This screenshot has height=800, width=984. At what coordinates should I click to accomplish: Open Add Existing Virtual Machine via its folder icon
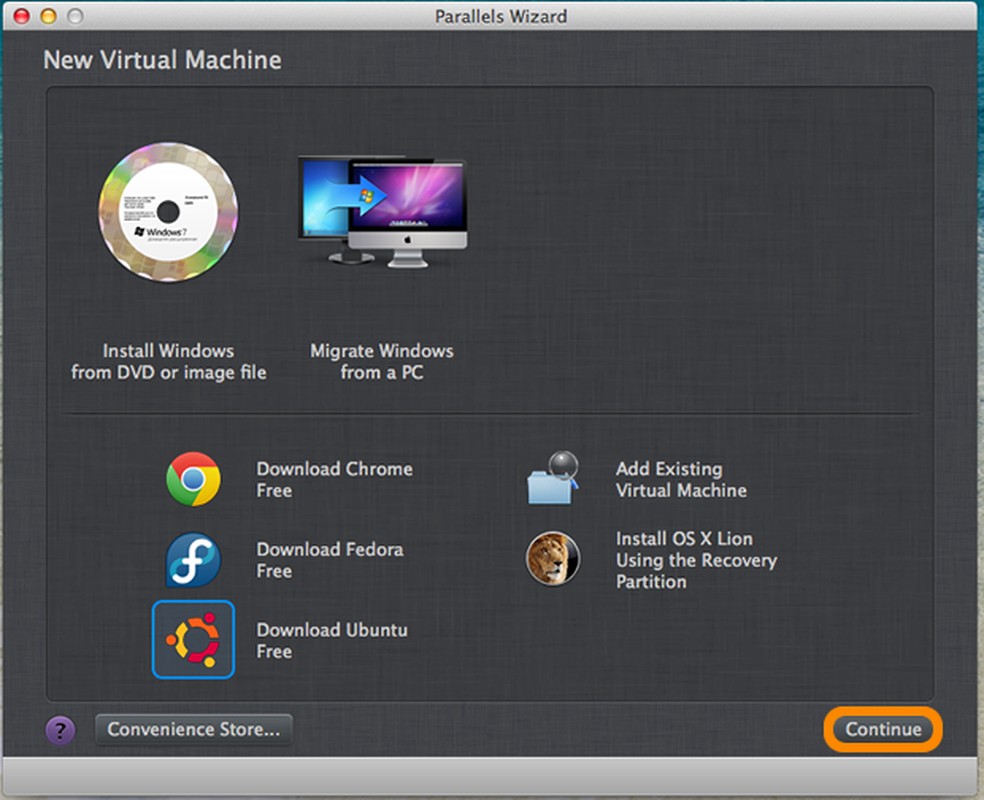(x=553, y=479)
